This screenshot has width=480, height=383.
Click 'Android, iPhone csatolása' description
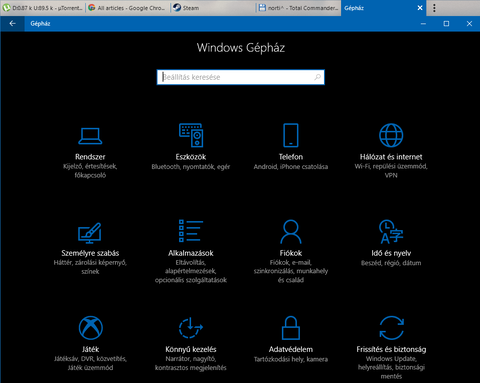coord(291,167)
